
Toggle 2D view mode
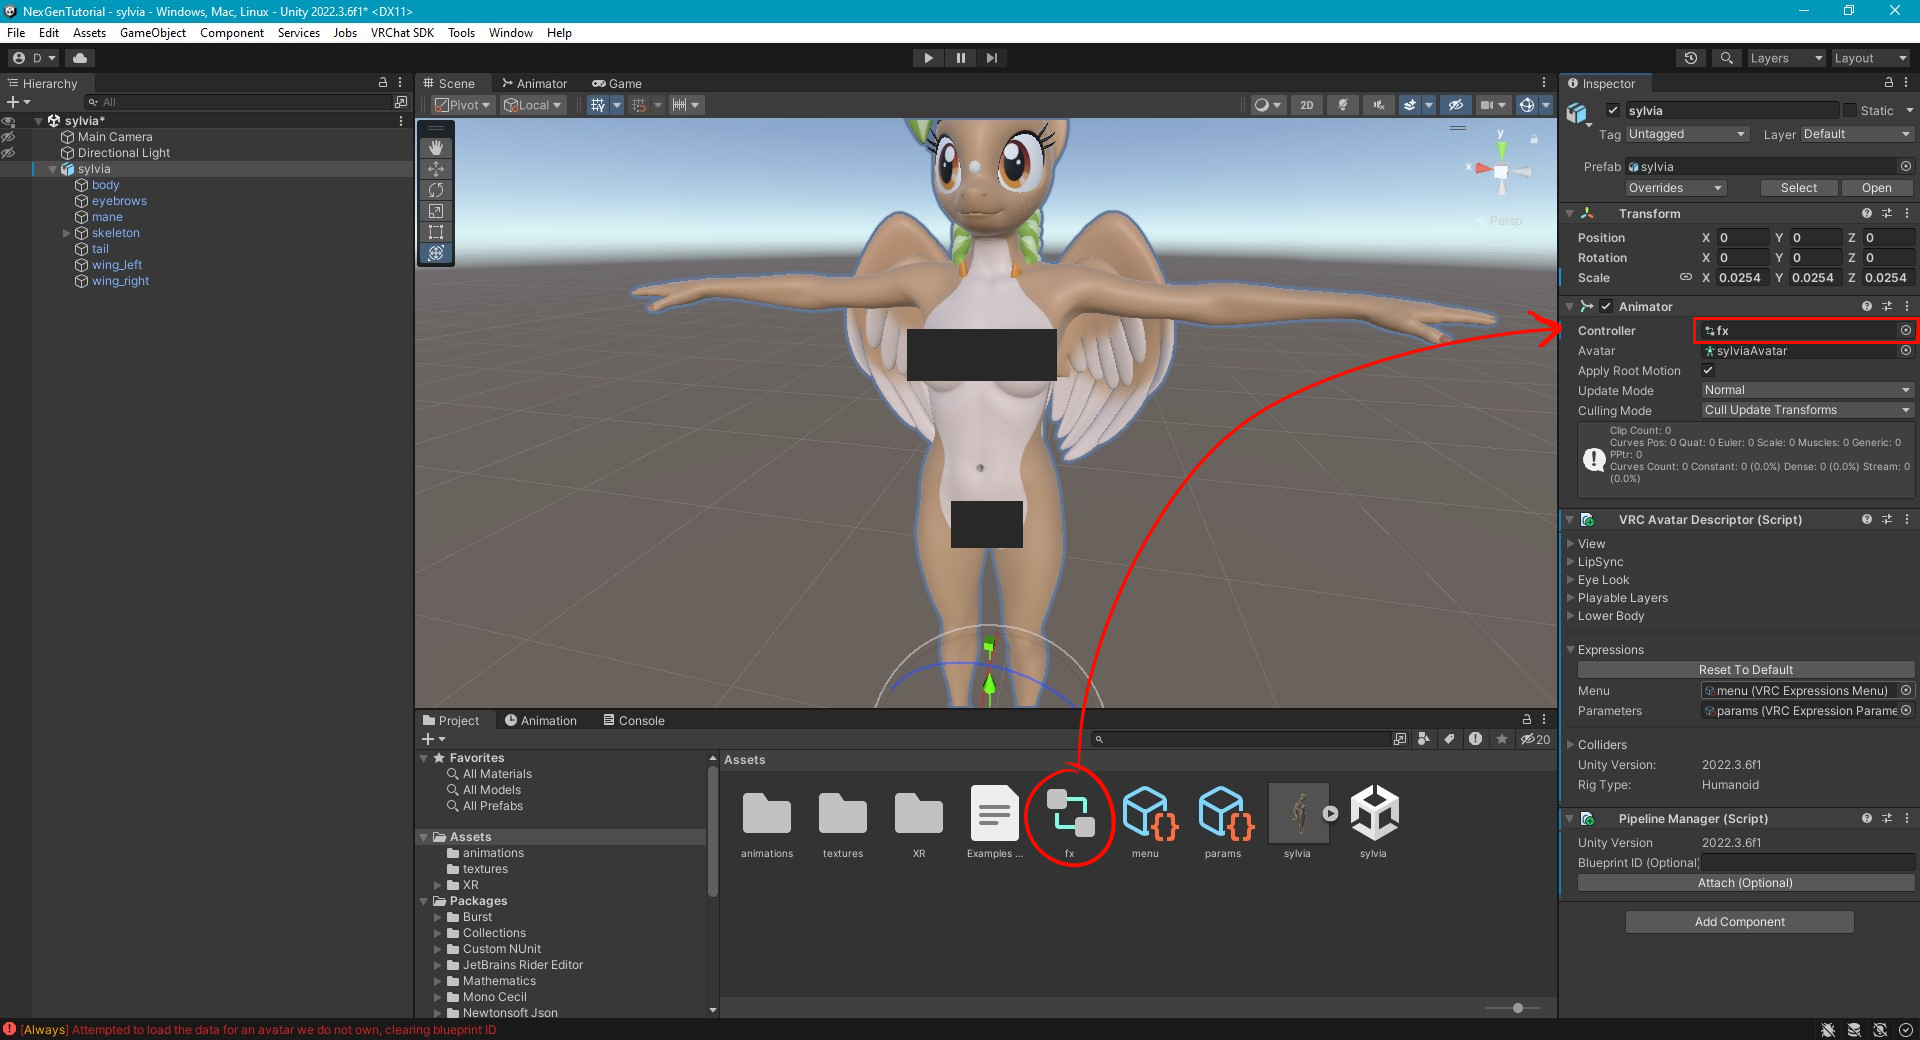tap(1306, 105)
